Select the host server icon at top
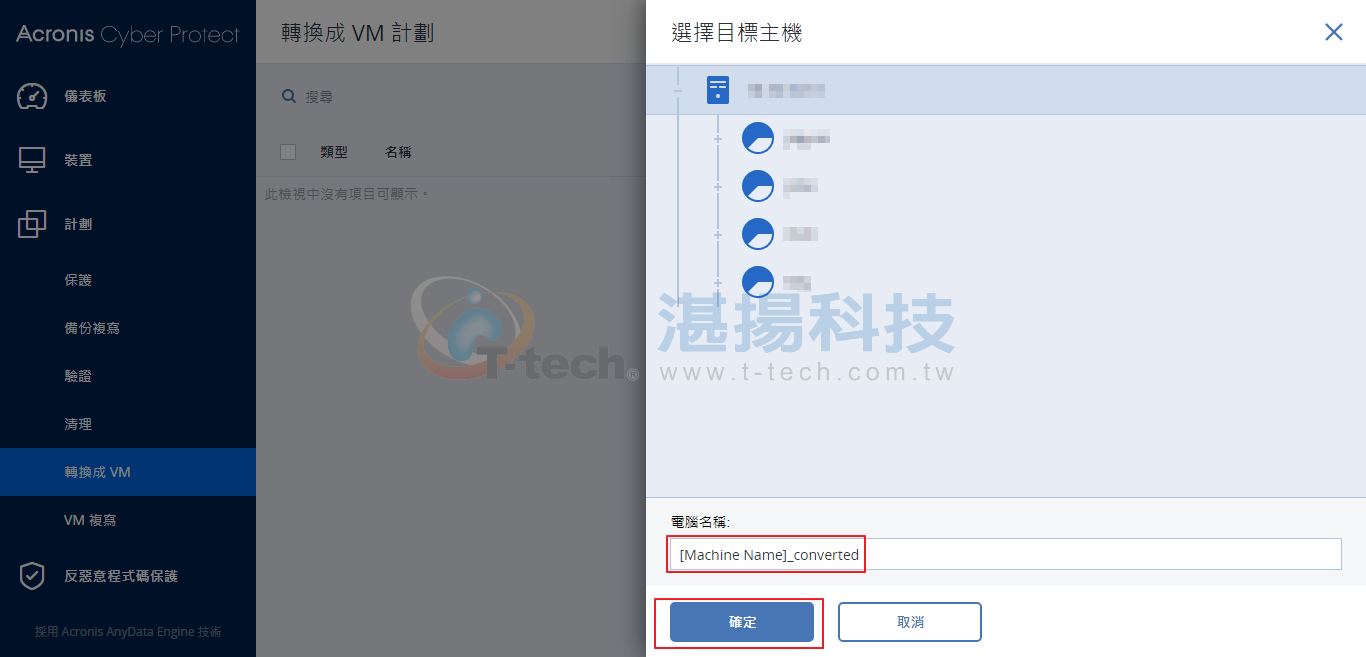 [x=718, y=90]
